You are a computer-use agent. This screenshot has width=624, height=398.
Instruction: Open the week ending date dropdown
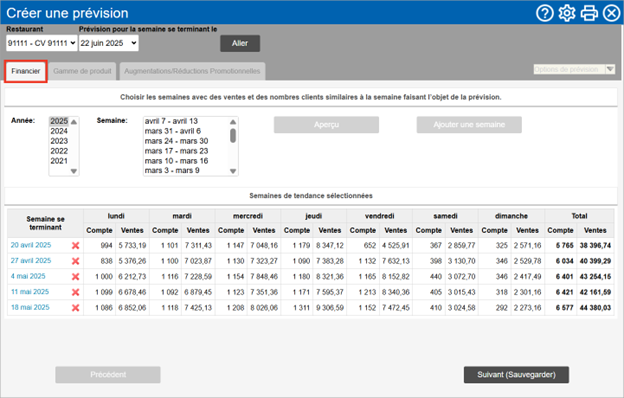pyautogui.click(x=109, y=43)
